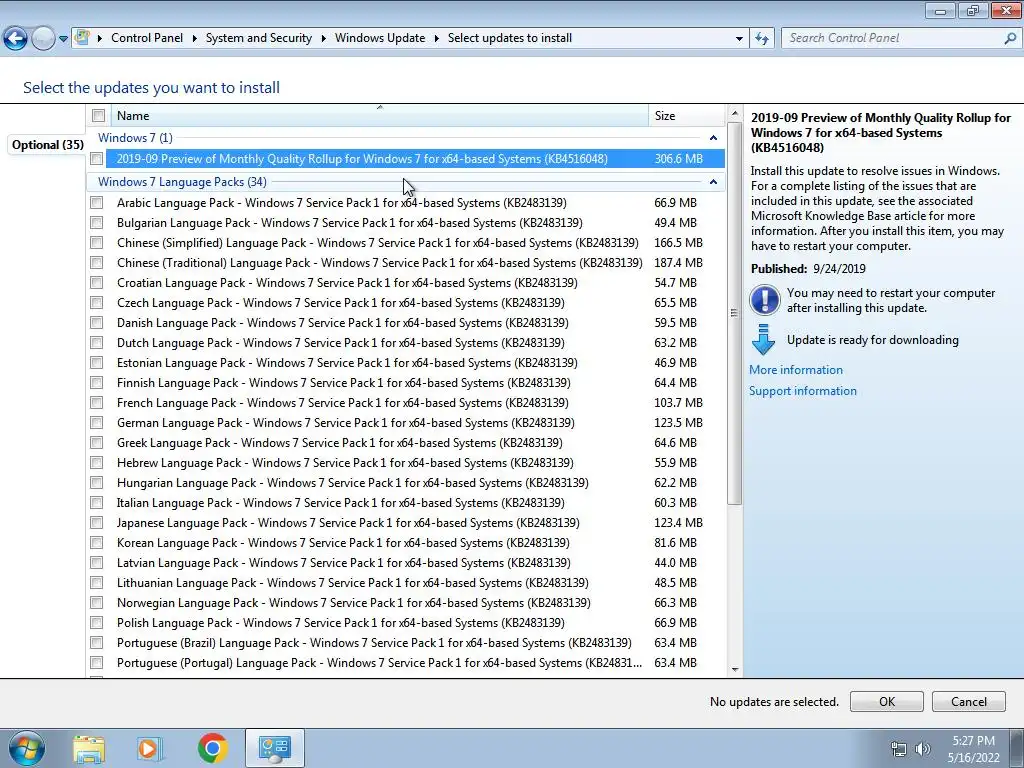
Task: Click the blue download arrow icon
Action: (x=763, y=340)
